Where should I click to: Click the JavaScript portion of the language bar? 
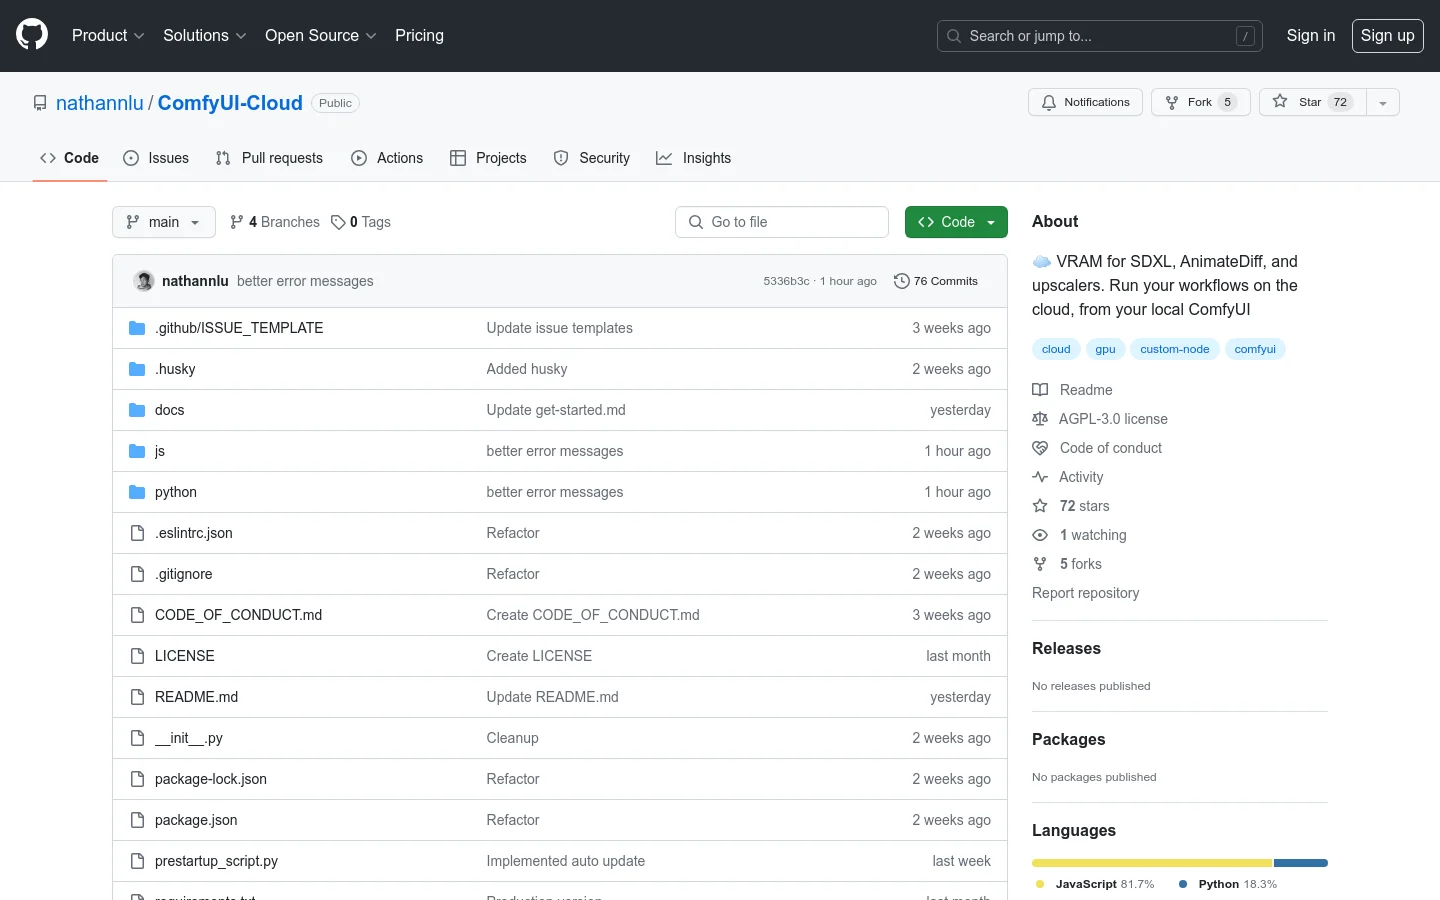pos(1150,862)
